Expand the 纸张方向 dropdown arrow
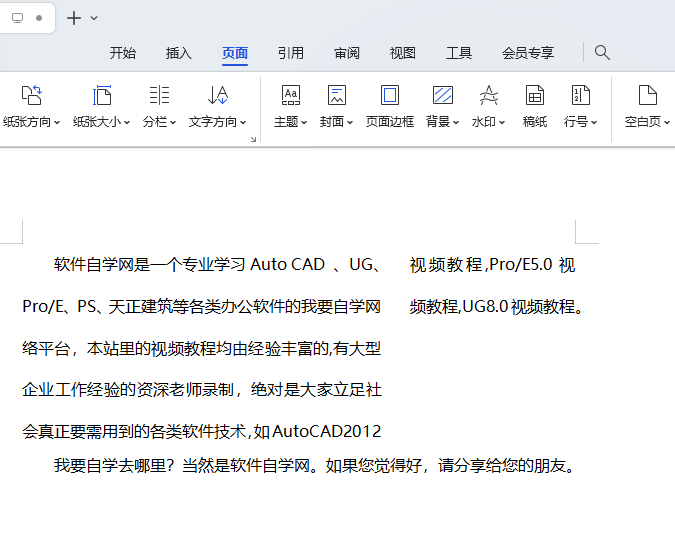The height and width of the screenshot is (535, 675). tap(57, 122)
